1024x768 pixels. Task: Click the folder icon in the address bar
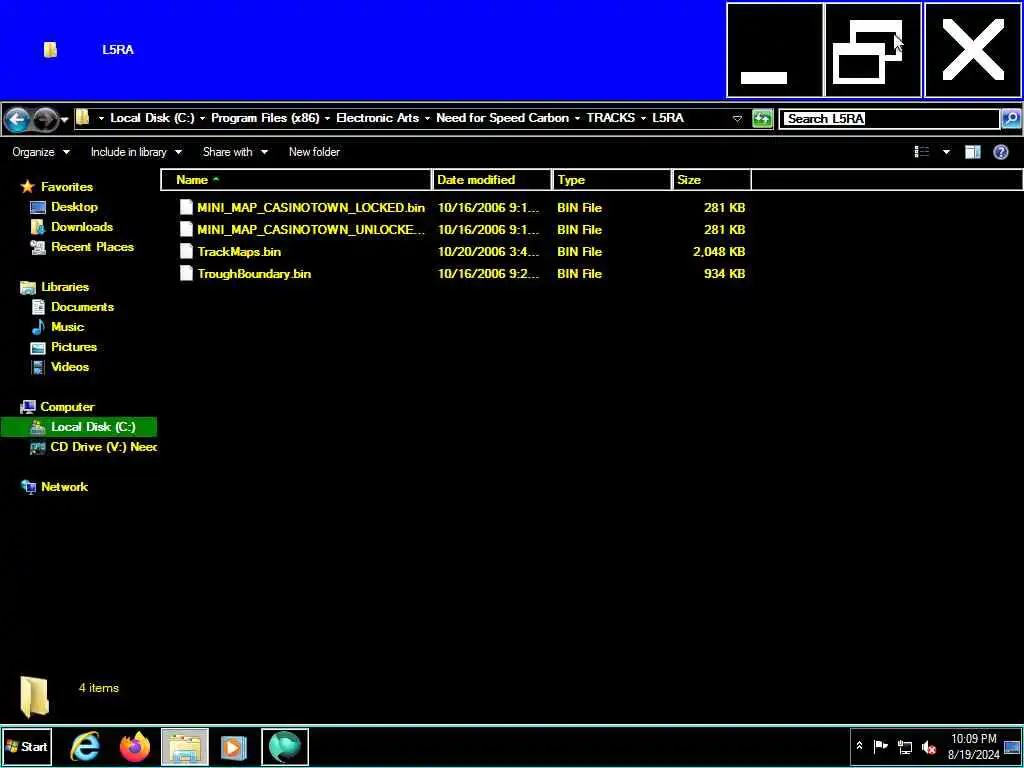(x=82, y=118)
